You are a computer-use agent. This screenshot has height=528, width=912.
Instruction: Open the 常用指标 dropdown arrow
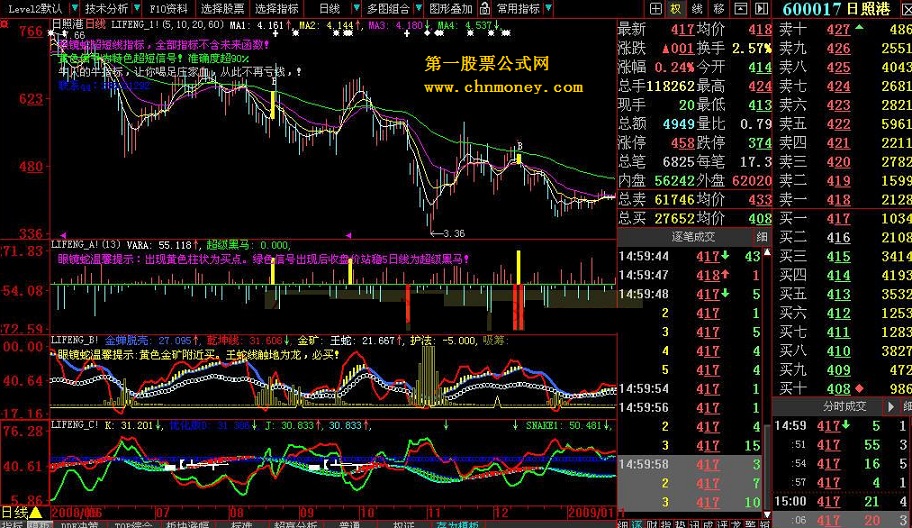coord(548,8)
